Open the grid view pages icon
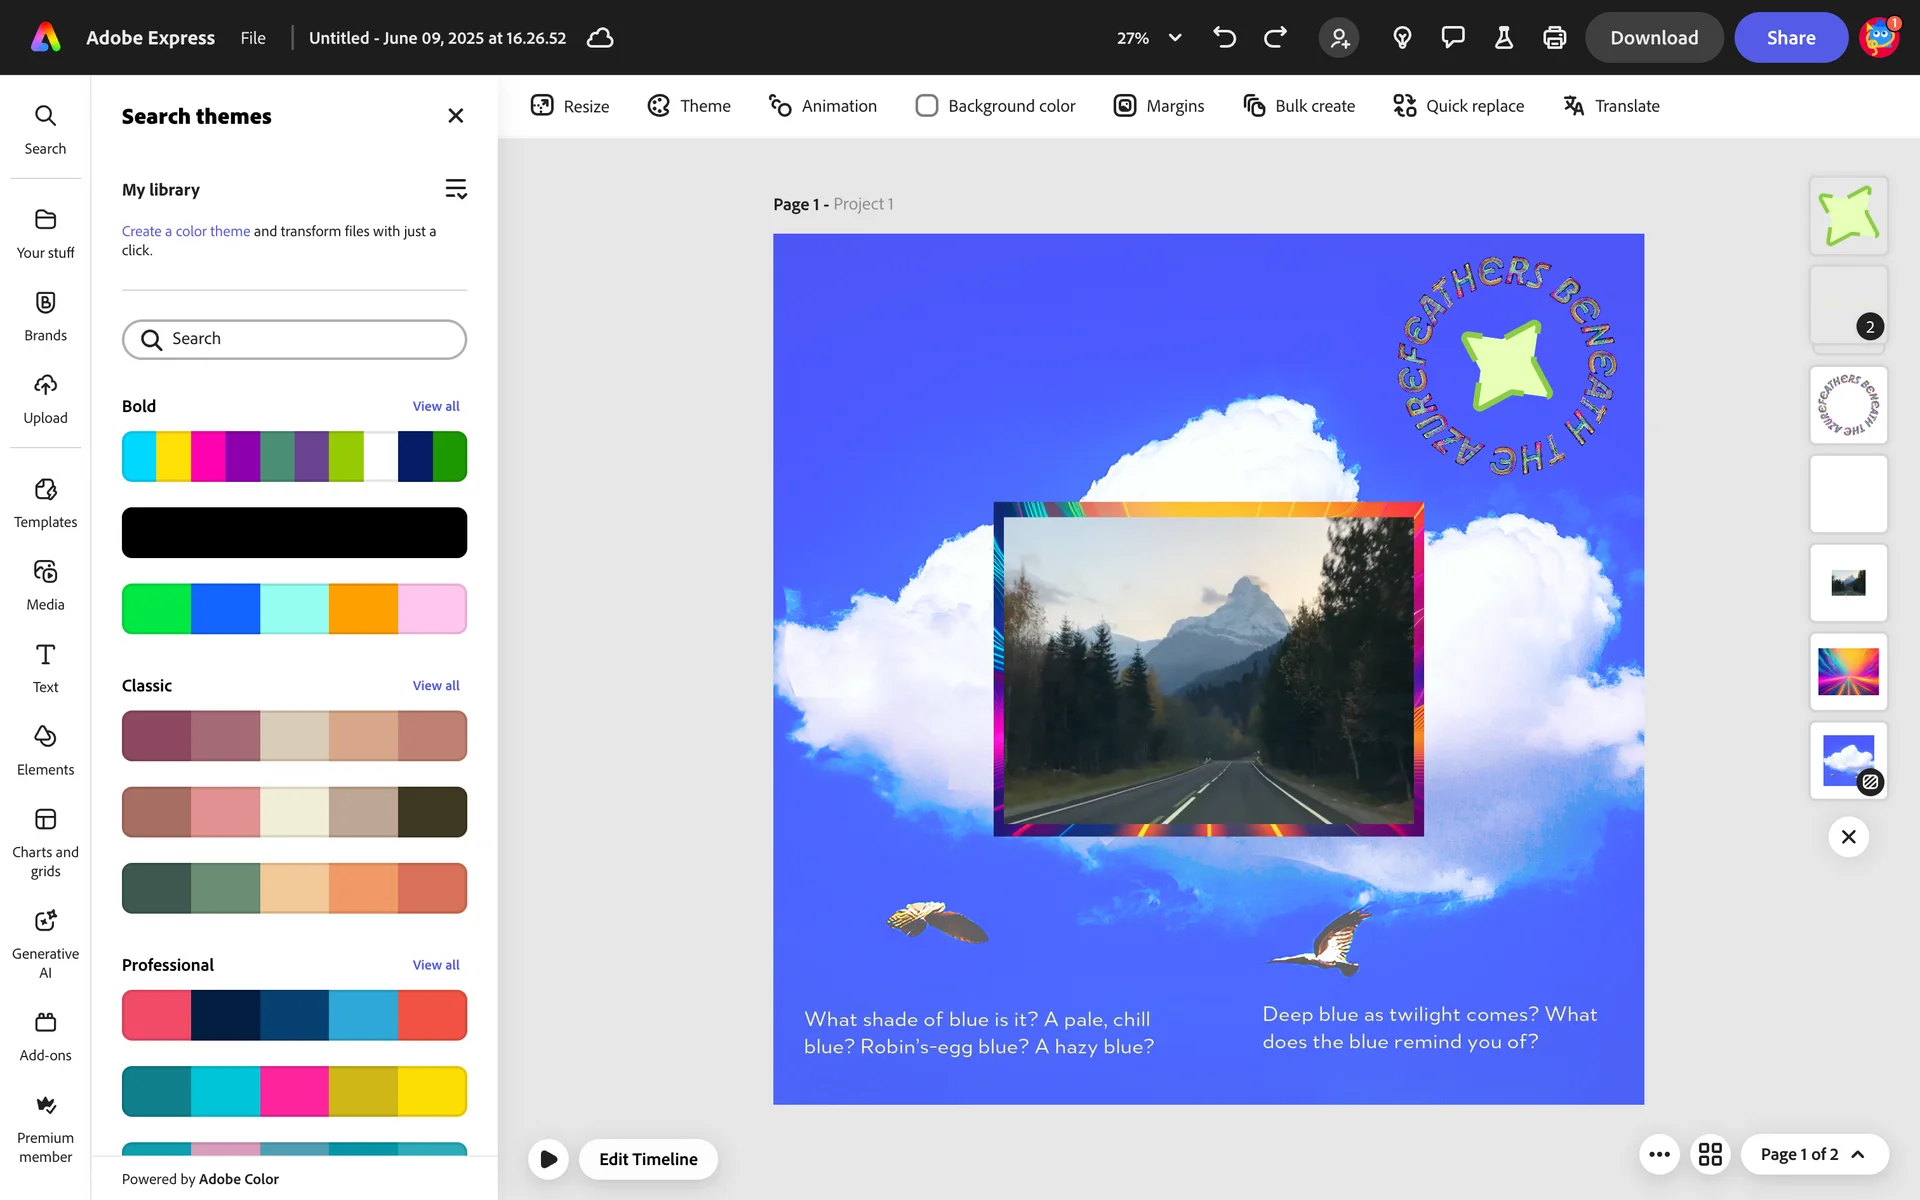Image resolution: width=1920 pixels, height=1200 pixels. 1710,1154
